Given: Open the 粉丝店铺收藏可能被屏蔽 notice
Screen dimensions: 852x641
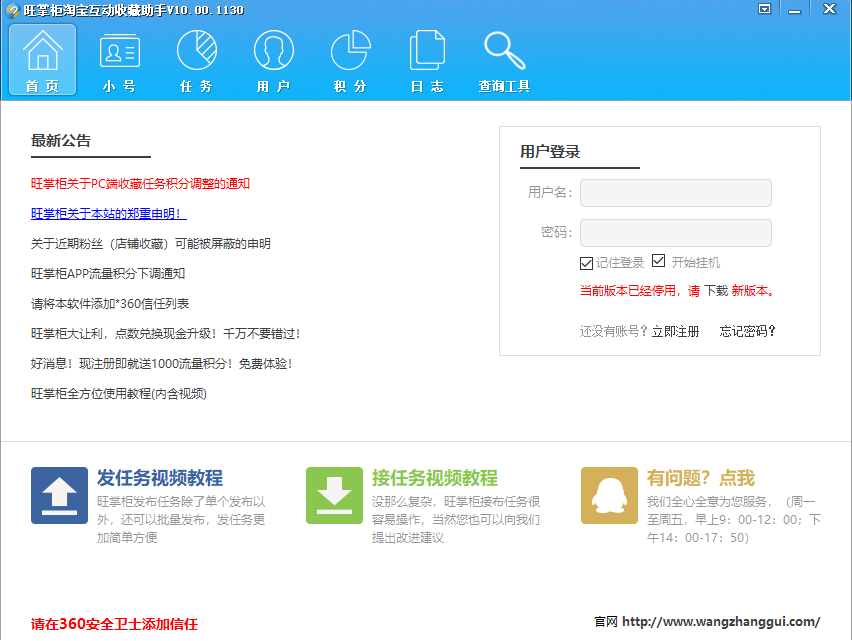Looking at the screenshot, I should pyautogui.click(x=151, y=243).
